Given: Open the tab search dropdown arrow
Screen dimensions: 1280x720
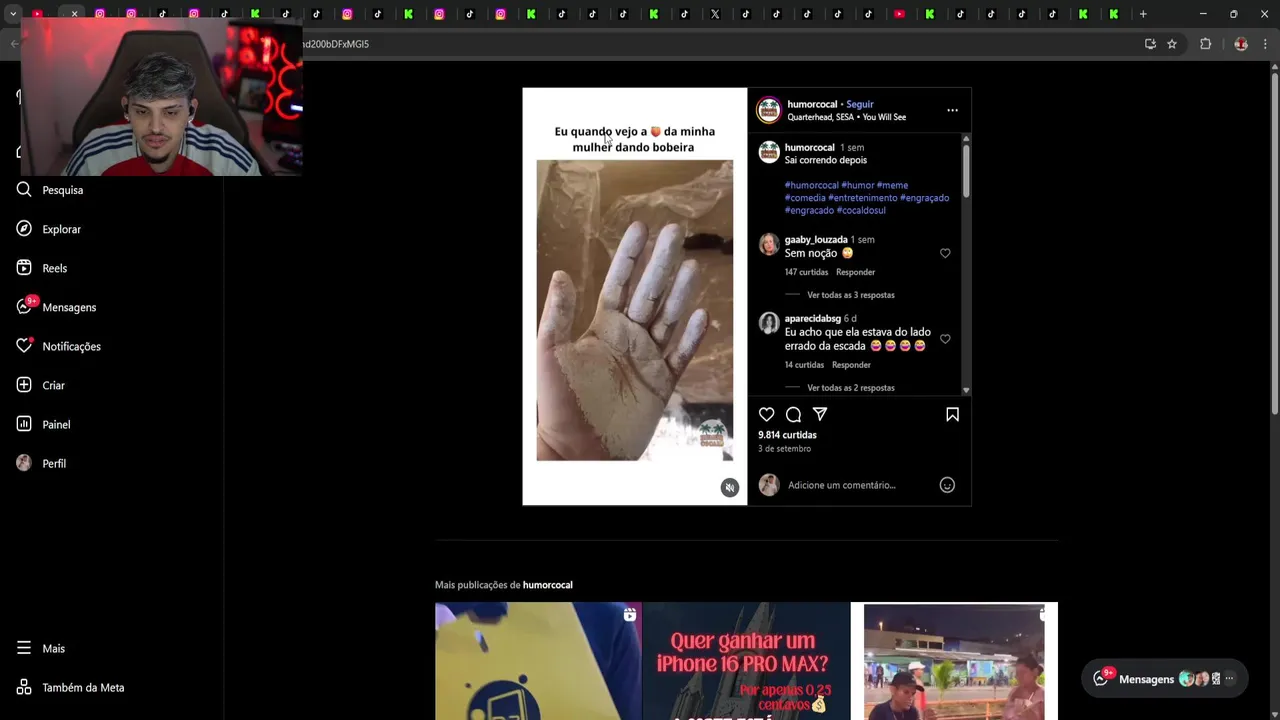Looking at the screenshot, I should tap(13, 14).
